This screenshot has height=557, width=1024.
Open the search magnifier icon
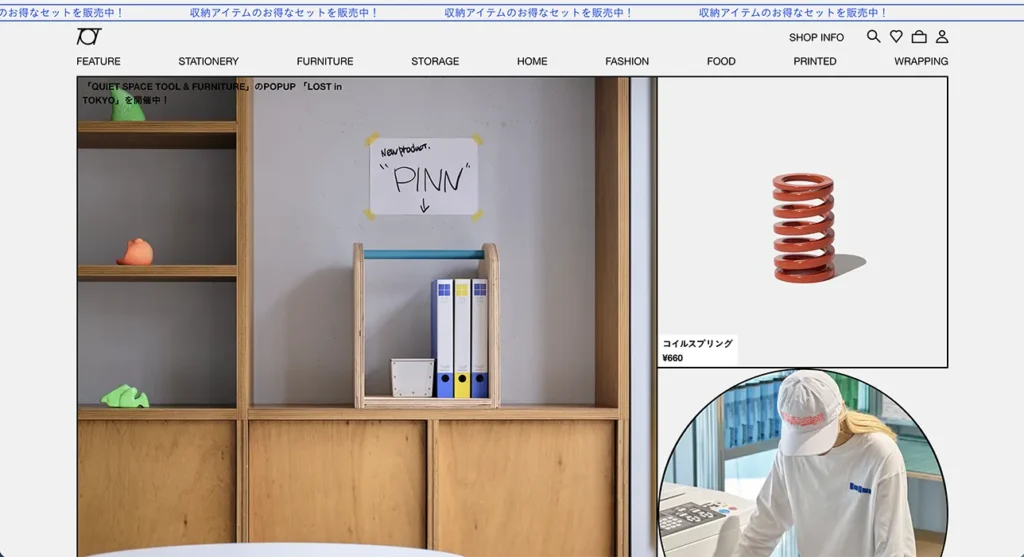[x=873, y=37]
